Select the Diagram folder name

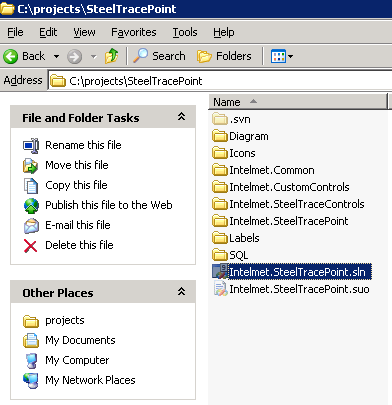(x=249, y=136)
